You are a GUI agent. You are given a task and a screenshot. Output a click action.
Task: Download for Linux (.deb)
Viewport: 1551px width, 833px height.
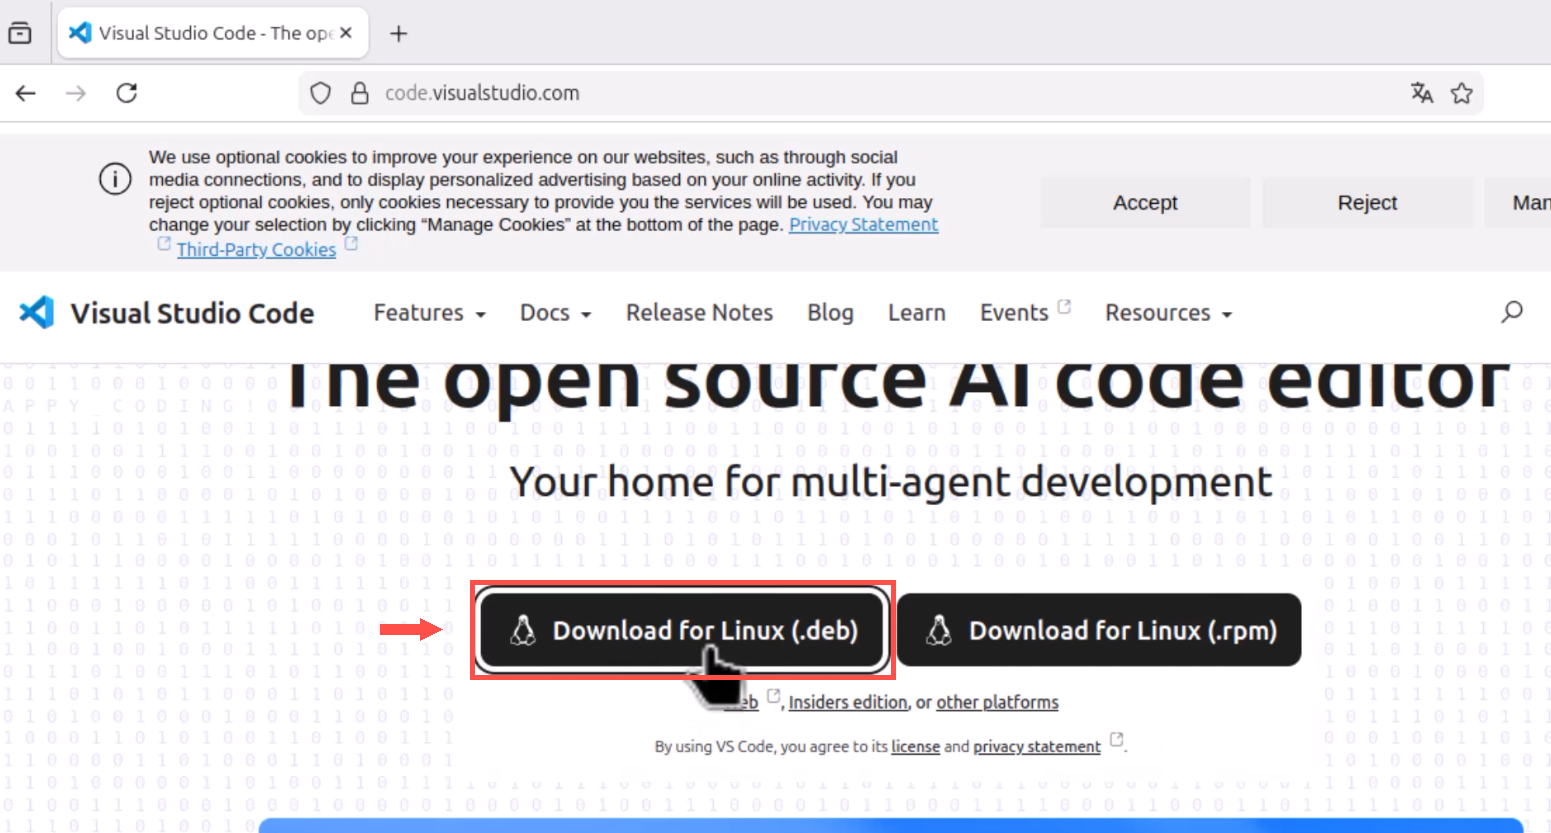click(x=684, y=631)
